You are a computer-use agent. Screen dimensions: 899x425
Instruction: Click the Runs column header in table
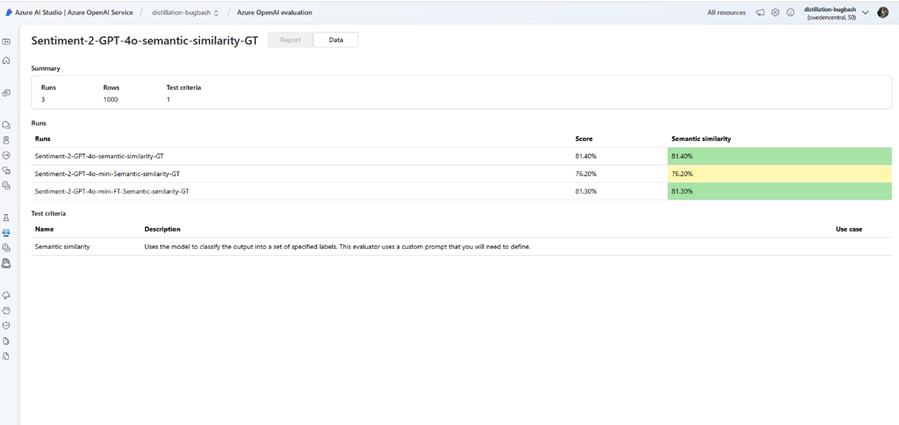pyautogui.click(x=42, y=139)
